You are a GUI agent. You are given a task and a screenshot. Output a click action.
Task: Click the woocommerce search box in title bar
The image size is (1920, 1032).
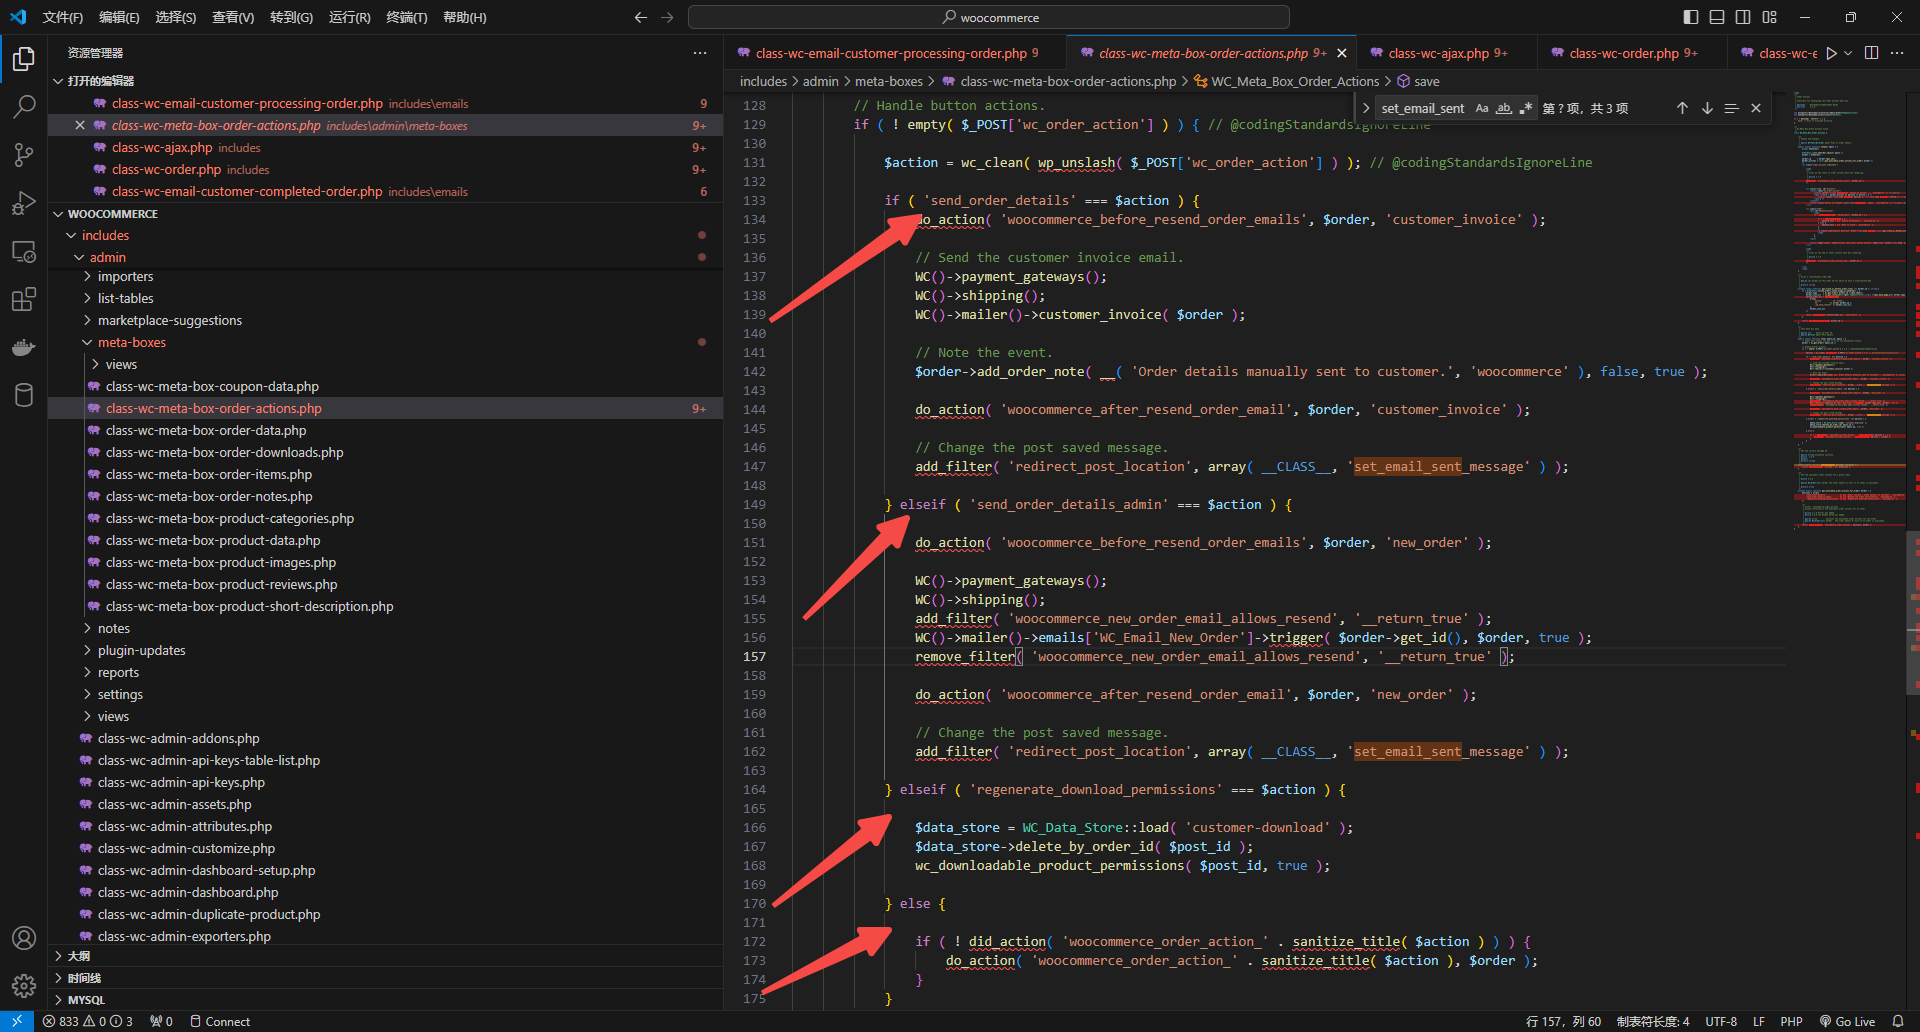[988, 17]
